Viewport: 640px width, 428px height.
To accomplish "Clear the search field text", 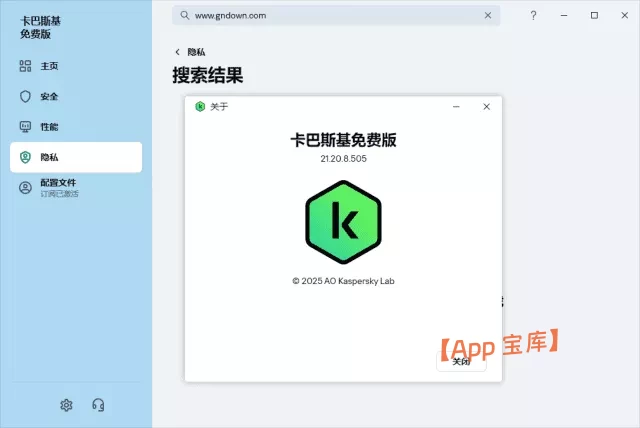I will (488, 16).
